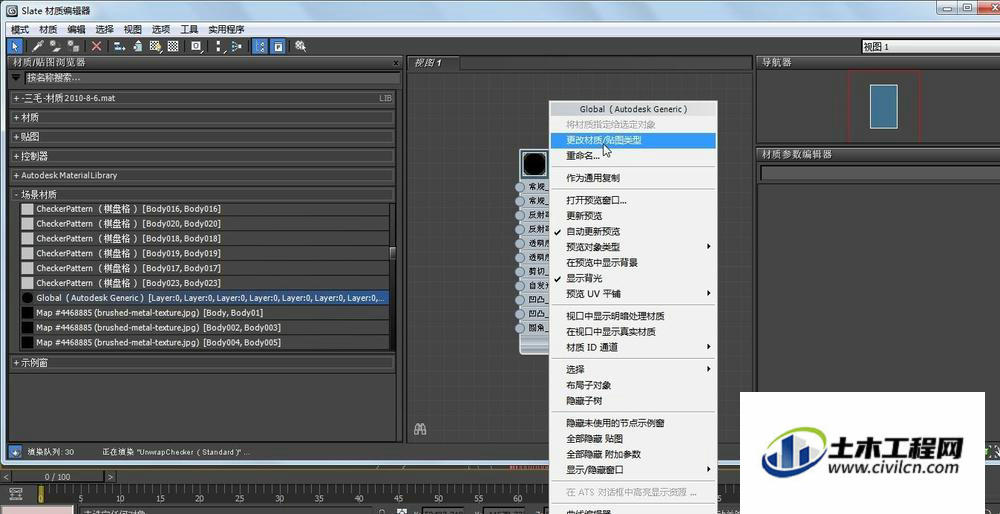Expand the 三毛-材质2010-8-6.mat library group
The width and height of the screenshot is (1000, 514).
[203, 98]
